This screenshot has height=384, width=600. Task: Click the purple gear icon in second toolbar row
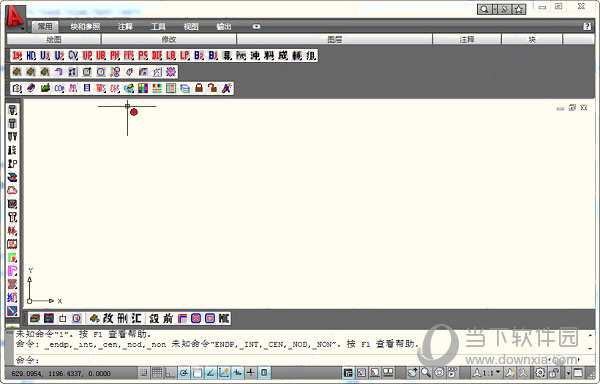tap(171, 72)
